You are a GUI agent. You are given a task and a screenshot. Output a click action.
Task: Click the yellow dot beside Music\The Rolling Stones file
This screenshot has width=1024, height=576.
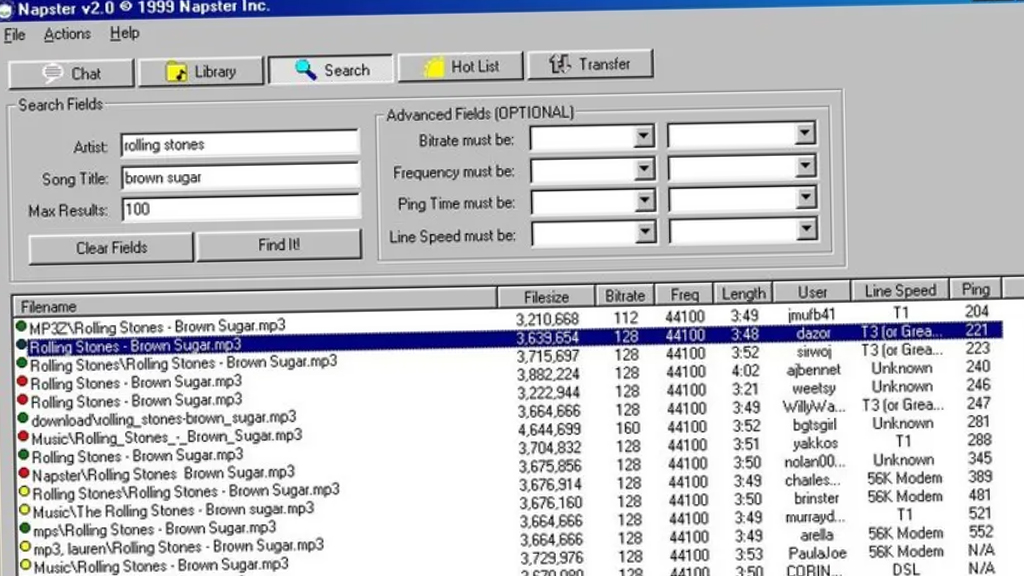[x=25, y=509]
